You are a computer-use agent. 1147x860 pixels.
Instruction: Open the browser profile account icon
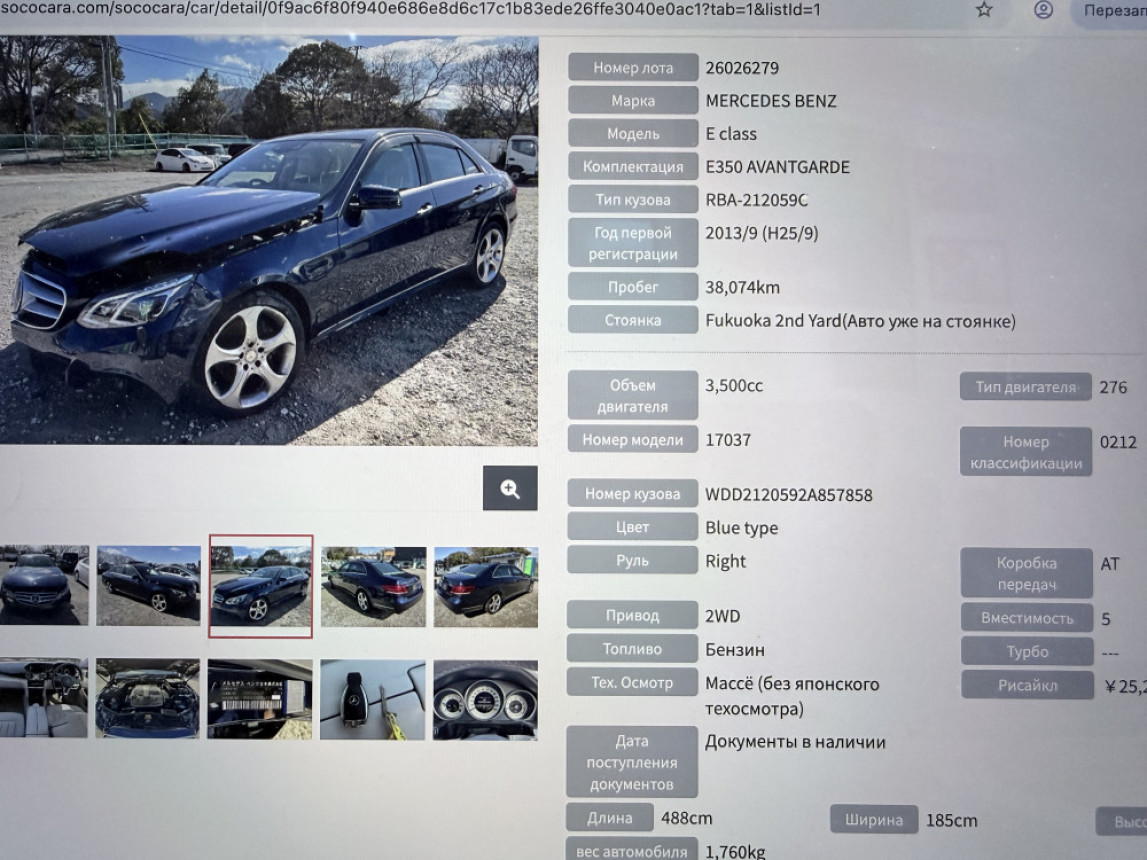[x=1043, y=10]
